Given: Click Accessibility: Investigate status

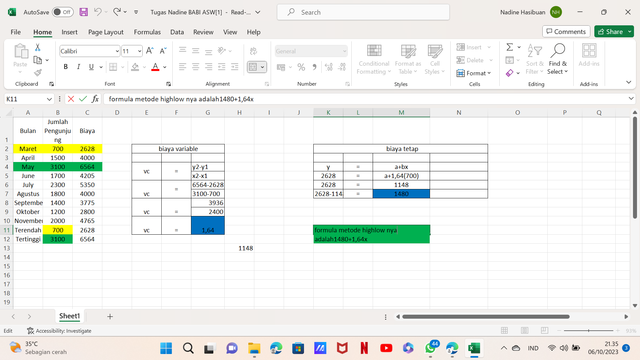Looking at the screenshot, I should coord(59,331).
